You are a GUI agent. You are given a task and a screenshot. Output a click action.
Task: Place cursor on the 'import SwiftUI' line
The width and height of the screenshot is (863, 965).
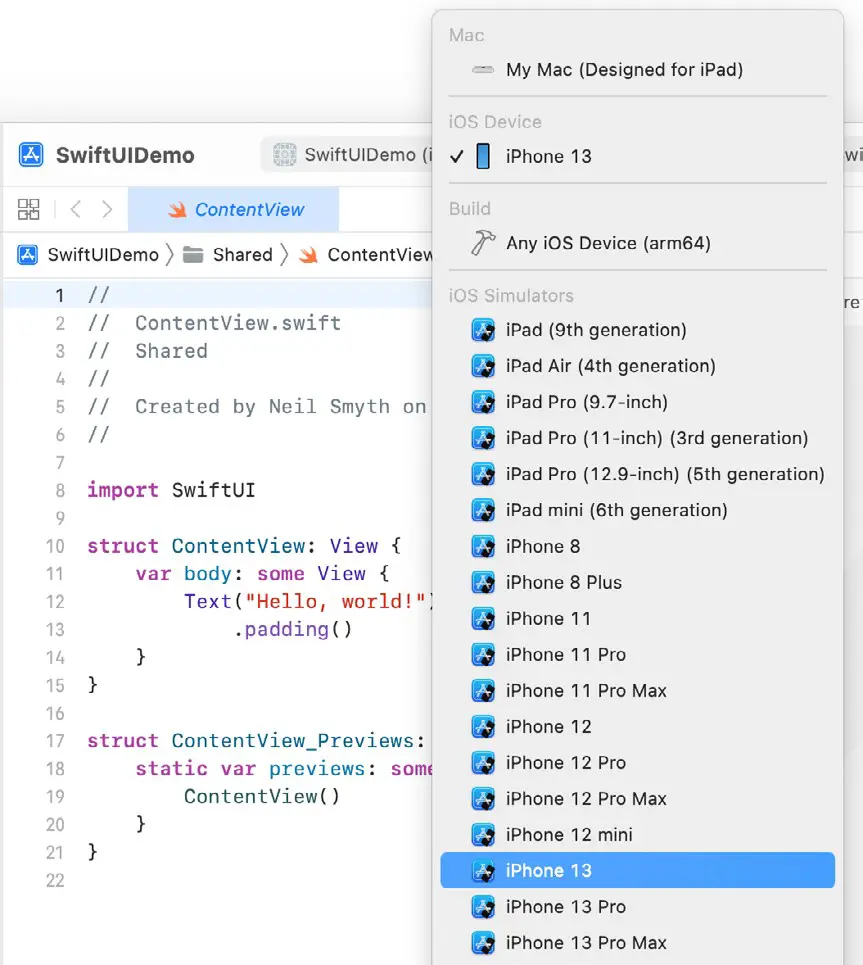pos(171,490)
